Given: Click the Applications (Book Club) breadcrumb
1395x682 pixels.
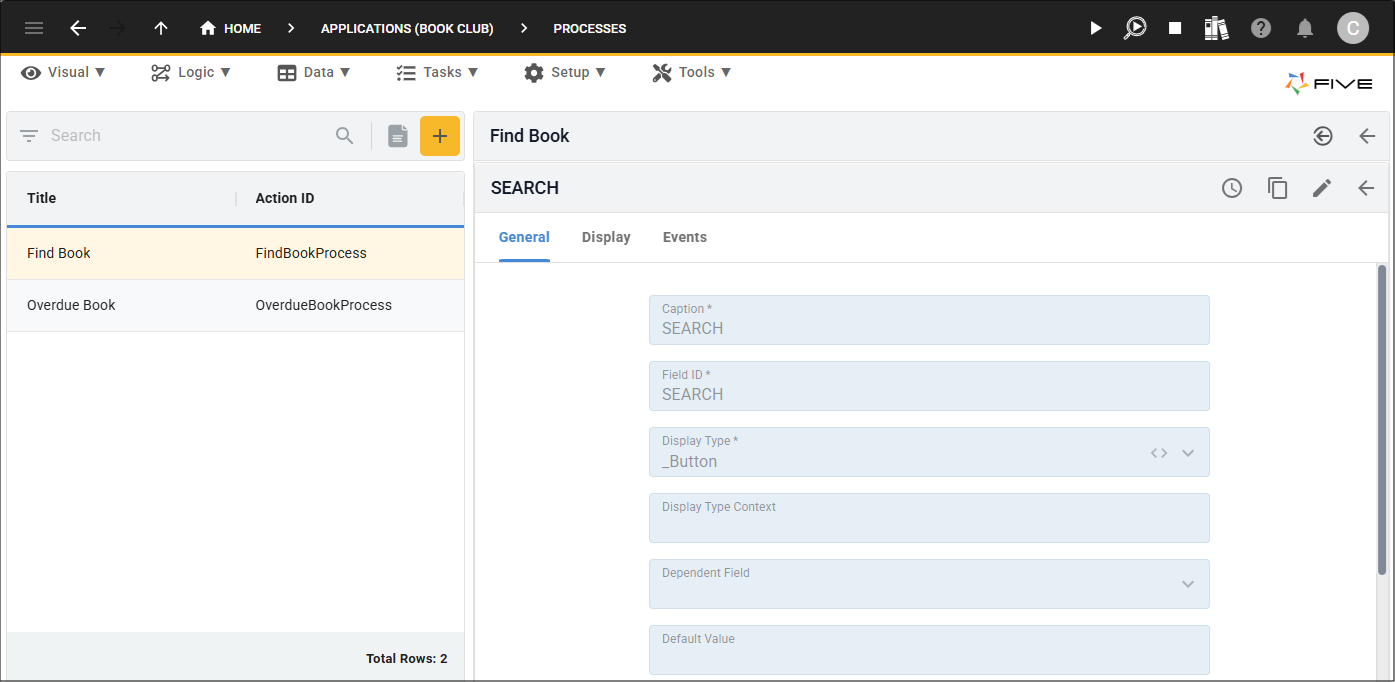Looking at the screenshot, I should pyautogui.click(x=407, y=28).
